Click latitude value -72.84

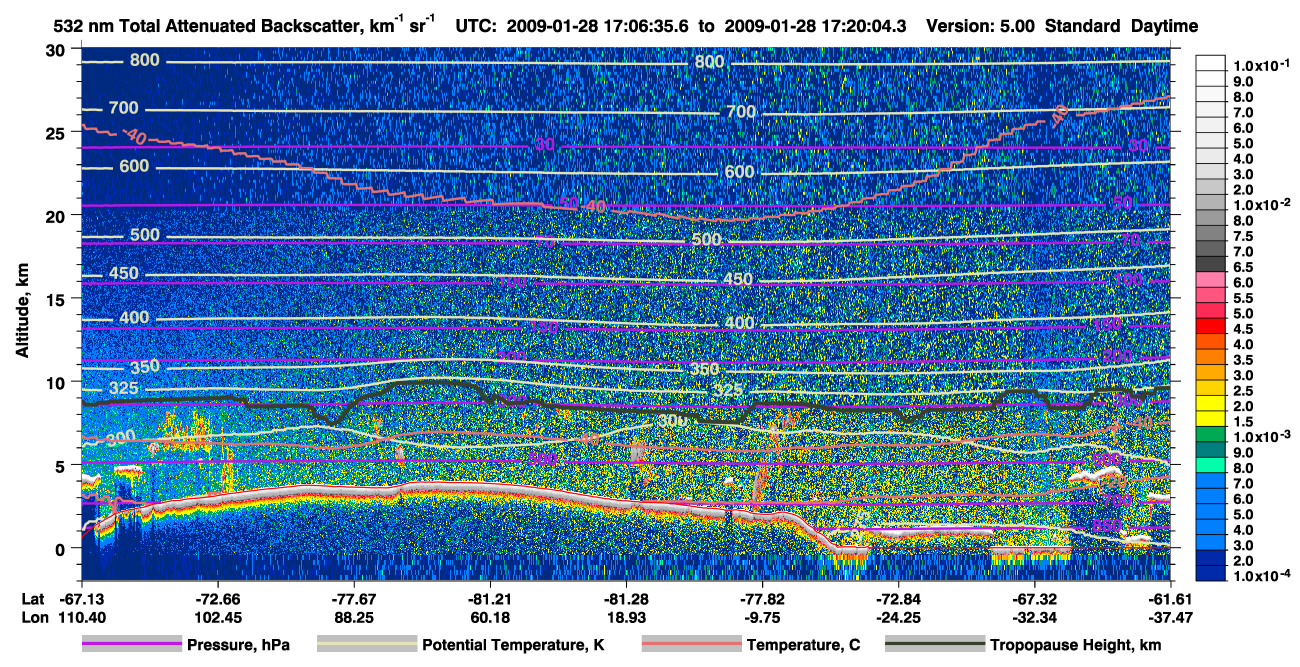898,598
